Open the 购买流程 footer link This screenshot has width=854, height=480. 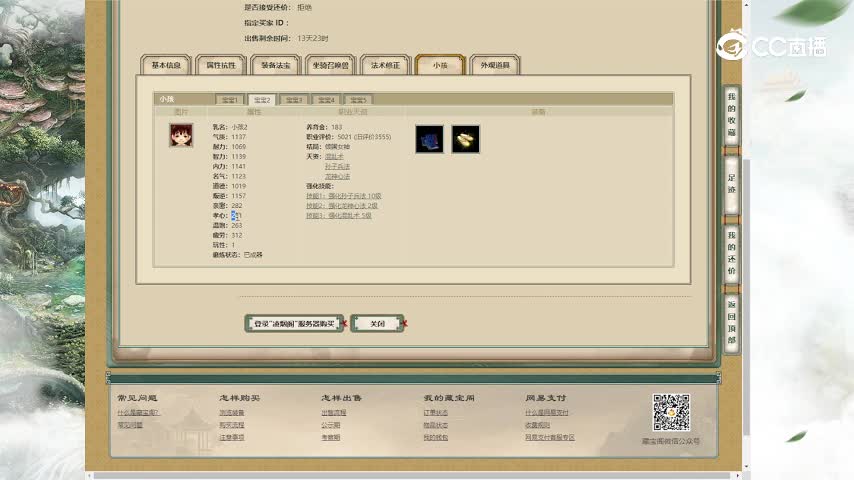[x=231, y=425]
